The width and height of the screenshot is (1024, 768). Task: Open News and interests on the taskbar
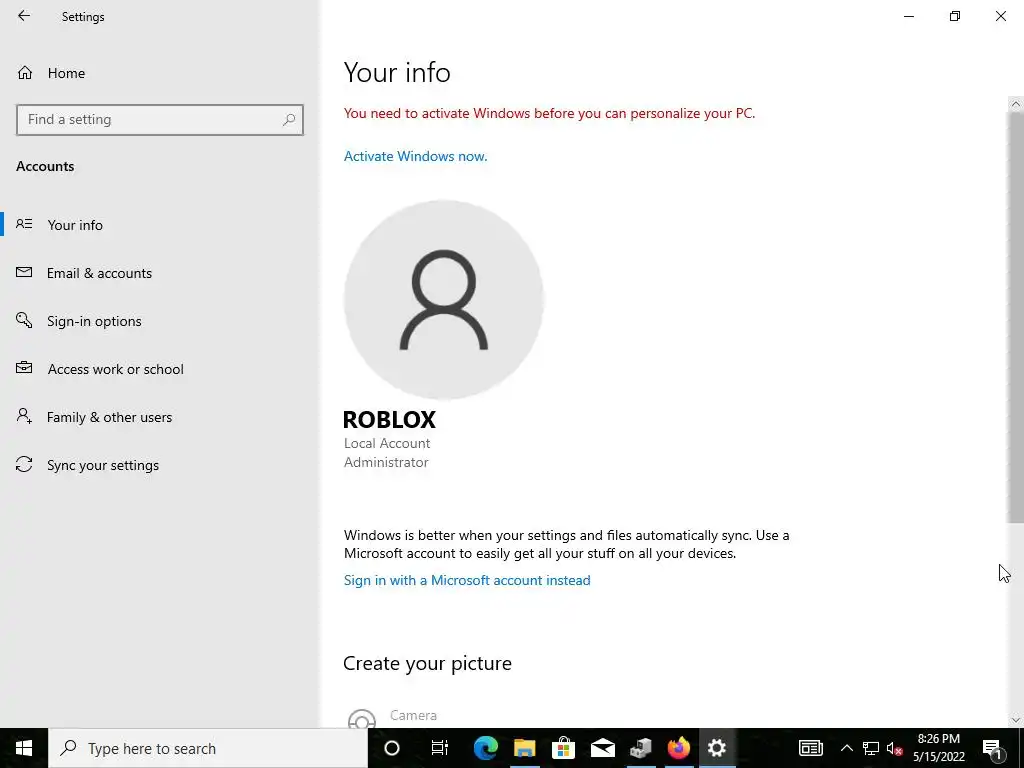click(x=810, y=748)
